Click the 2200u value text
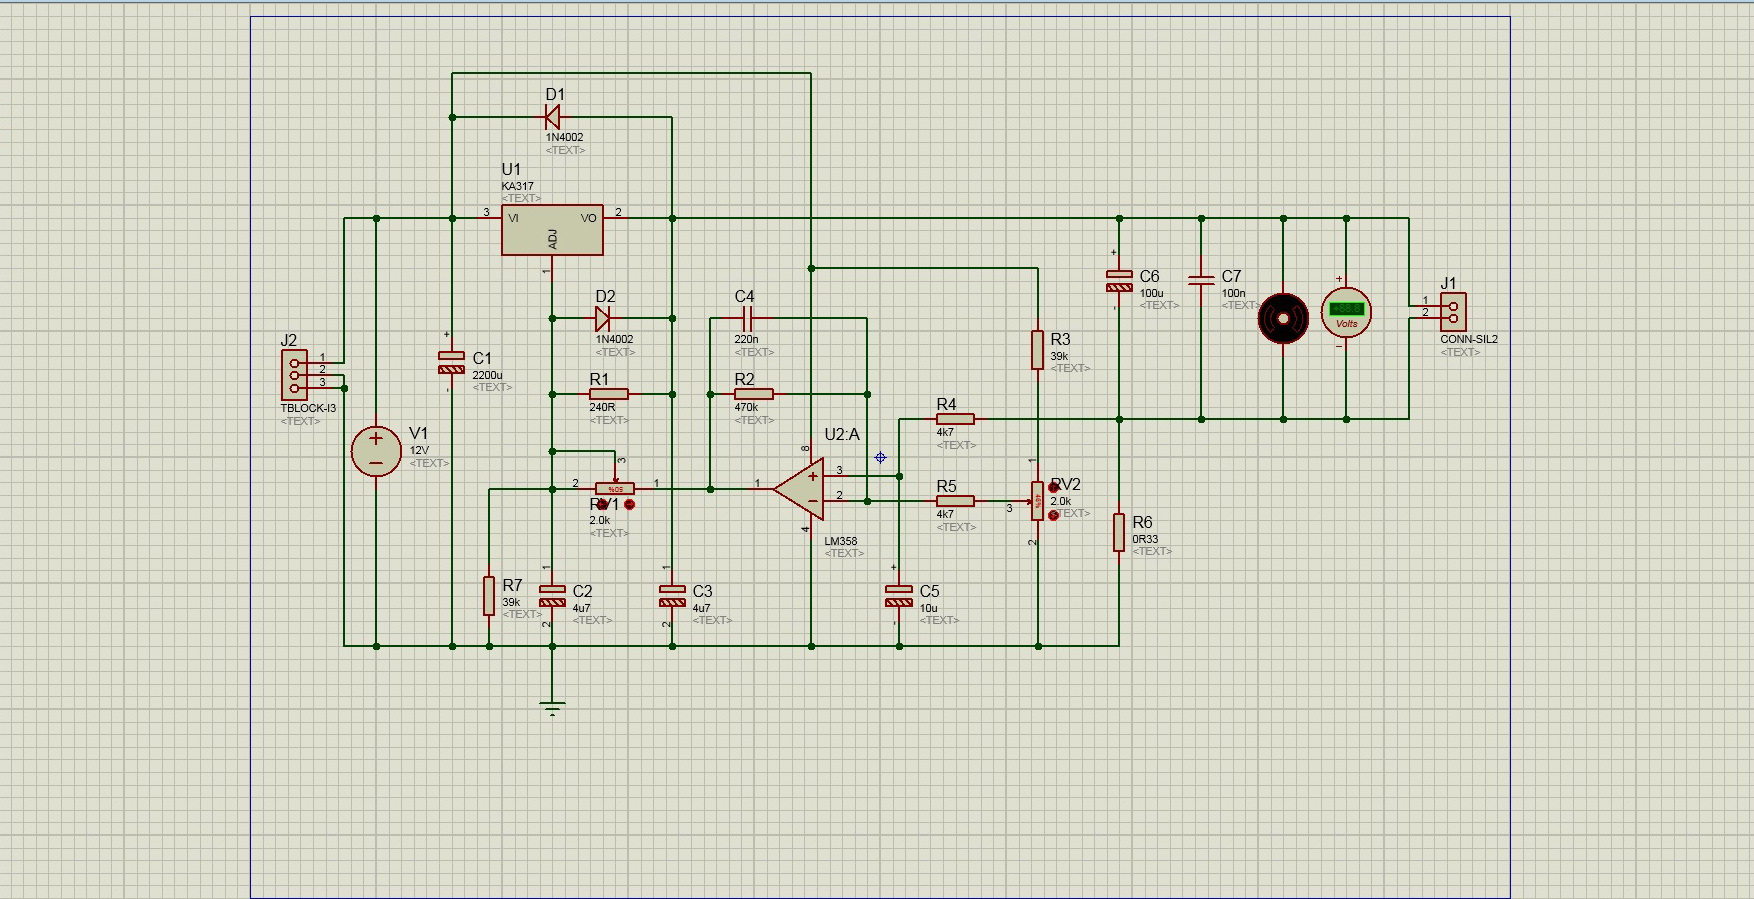 coord(488,375)
